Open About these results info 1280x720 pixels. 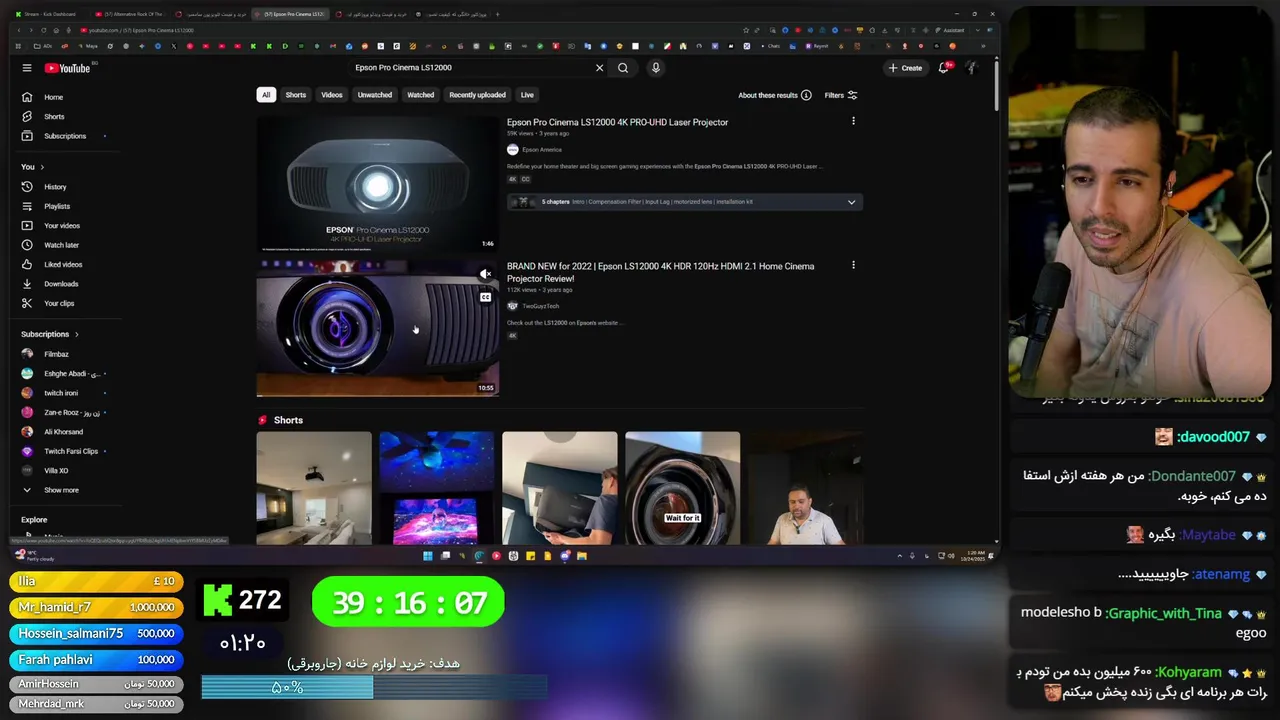point(775,95)
